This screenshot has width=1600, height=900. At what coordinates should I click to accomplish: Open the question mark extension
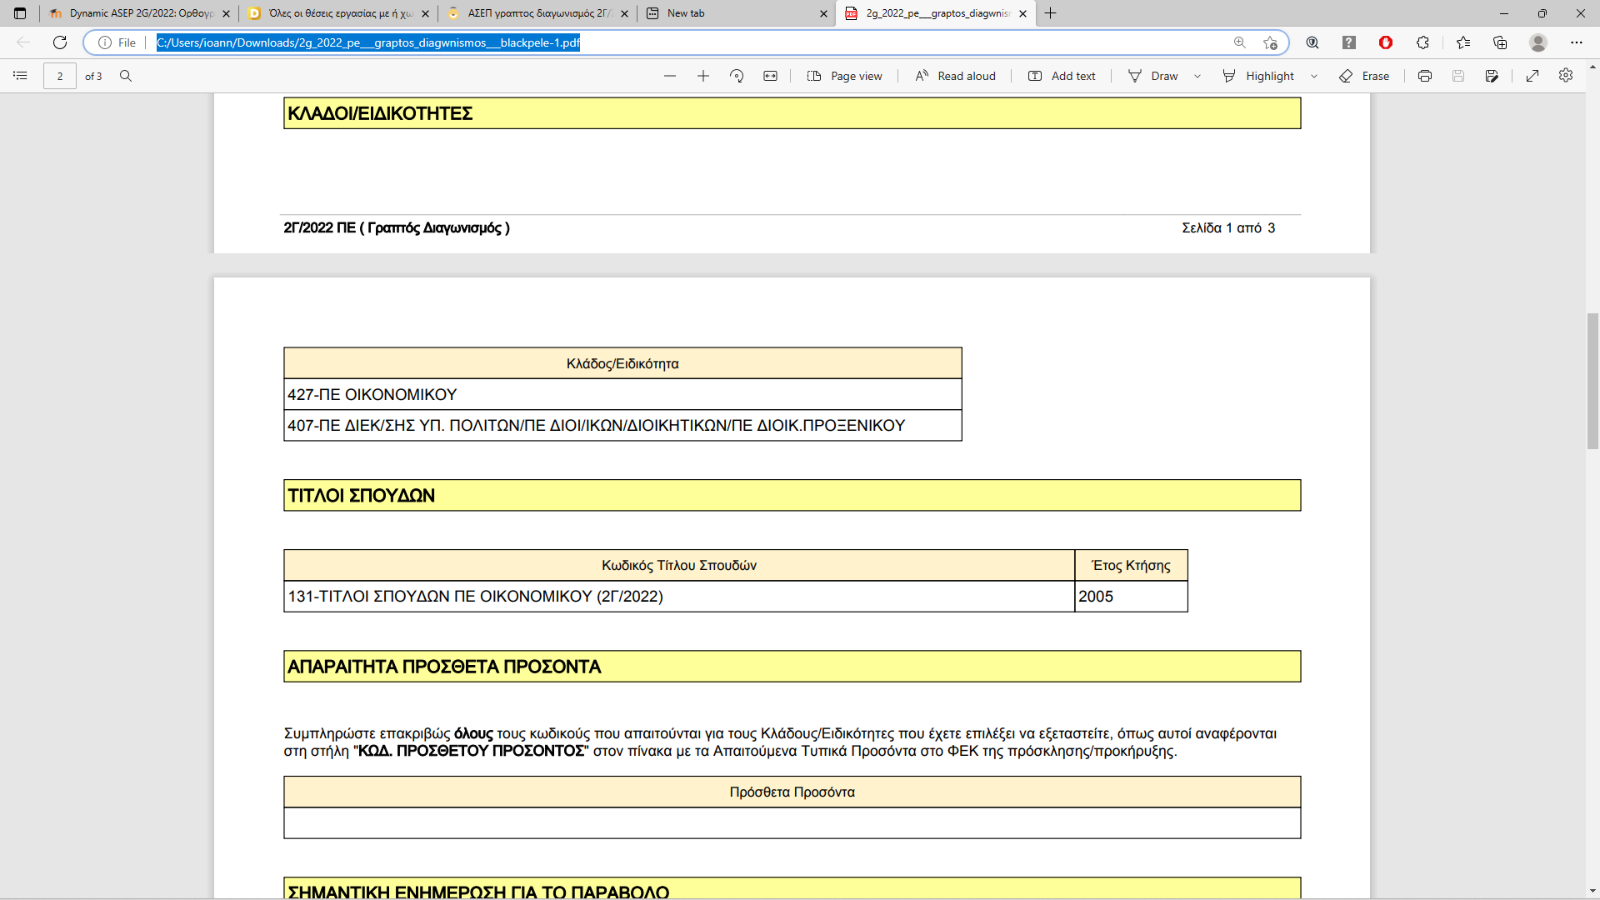1349,42
